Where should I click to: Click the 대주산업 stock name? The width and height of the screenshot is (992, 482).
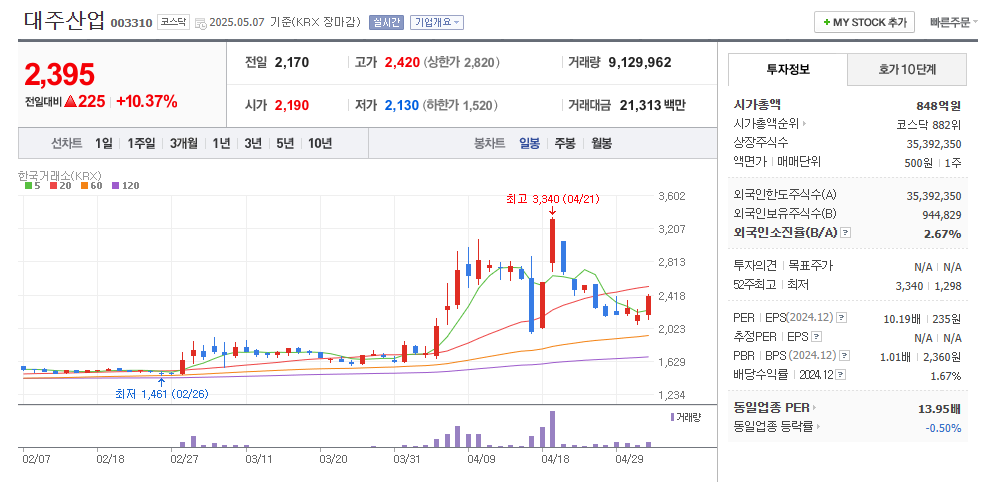pyautogui.click(x=65, y=21)
